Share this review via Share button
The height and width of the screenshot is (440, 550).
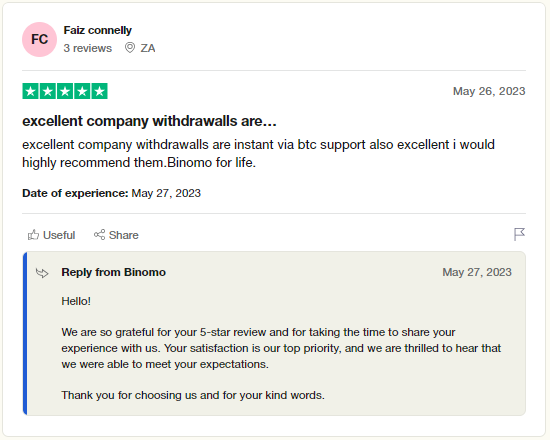(116, 235)
